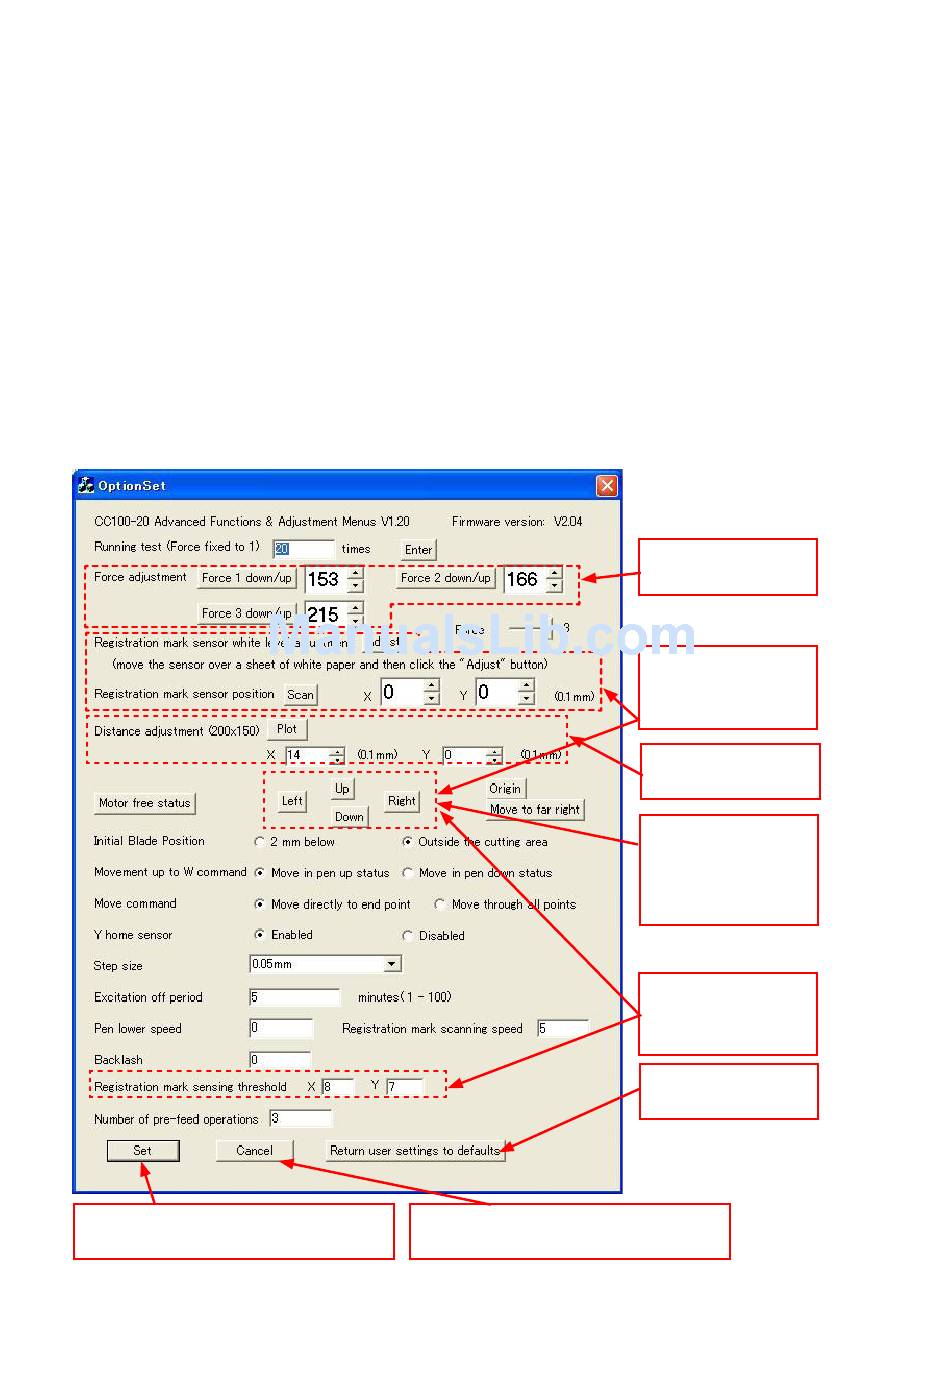Click the 'Y home sensor' label

point(133,935)
